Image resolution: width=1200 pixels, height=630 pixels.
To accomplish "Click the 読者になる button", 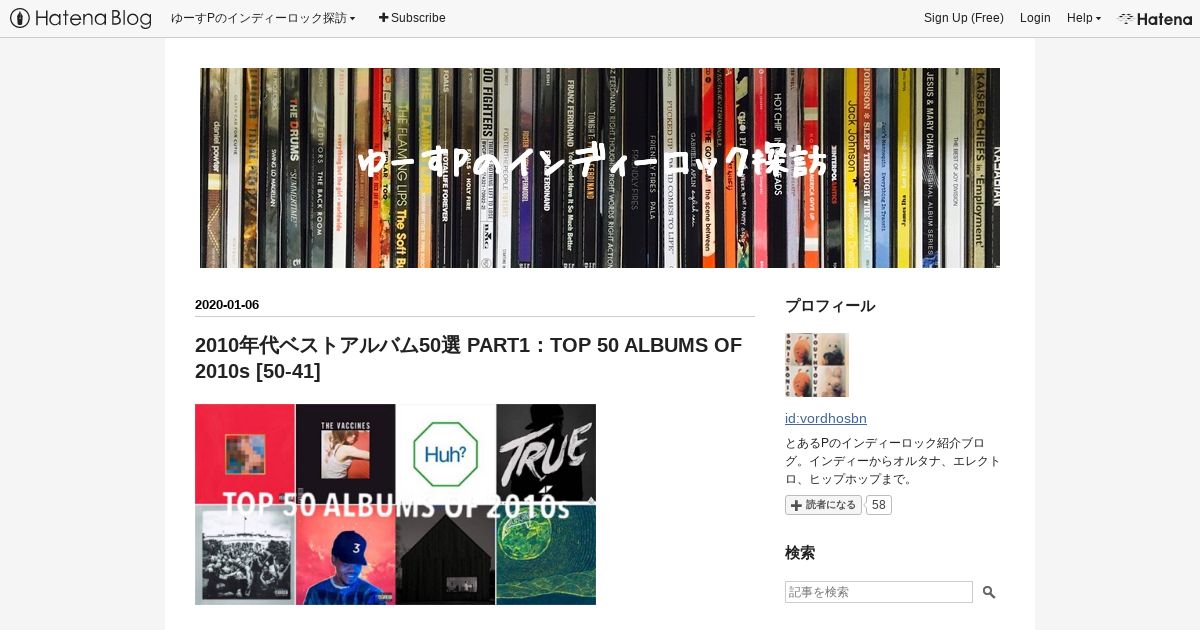I will pos(823,505).
